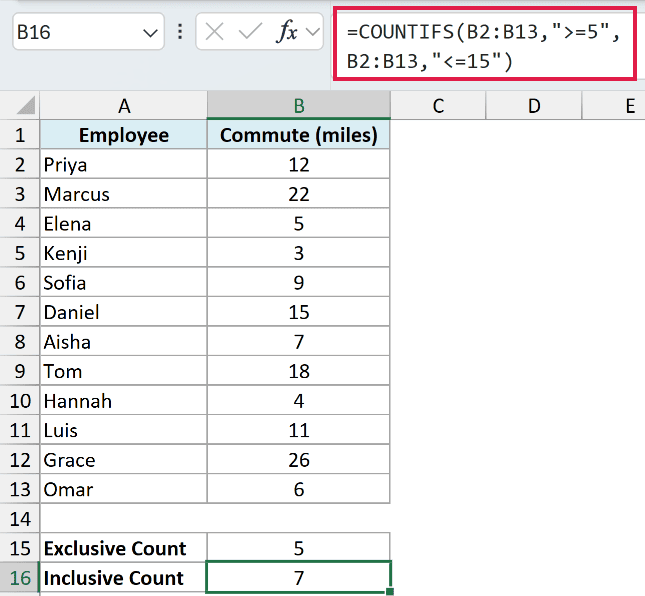Open the Name Box dropdown arrow
Viewport: 645px width, 596px height.
pos(150,32)
